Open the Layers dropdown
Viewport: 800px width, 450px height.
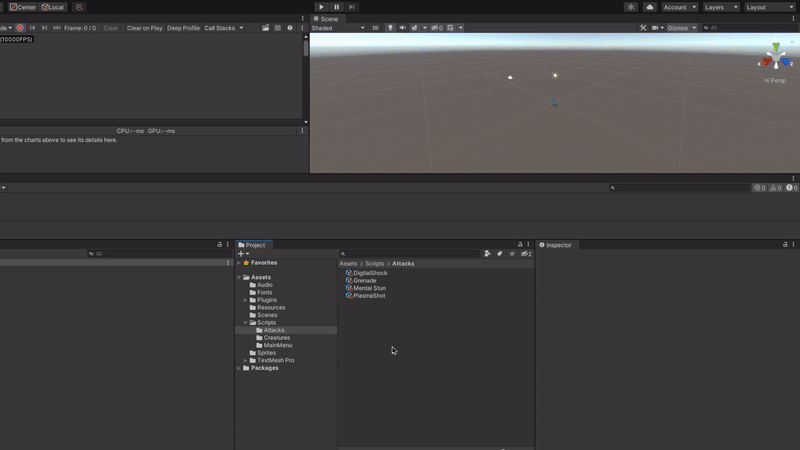click(719, 7)
